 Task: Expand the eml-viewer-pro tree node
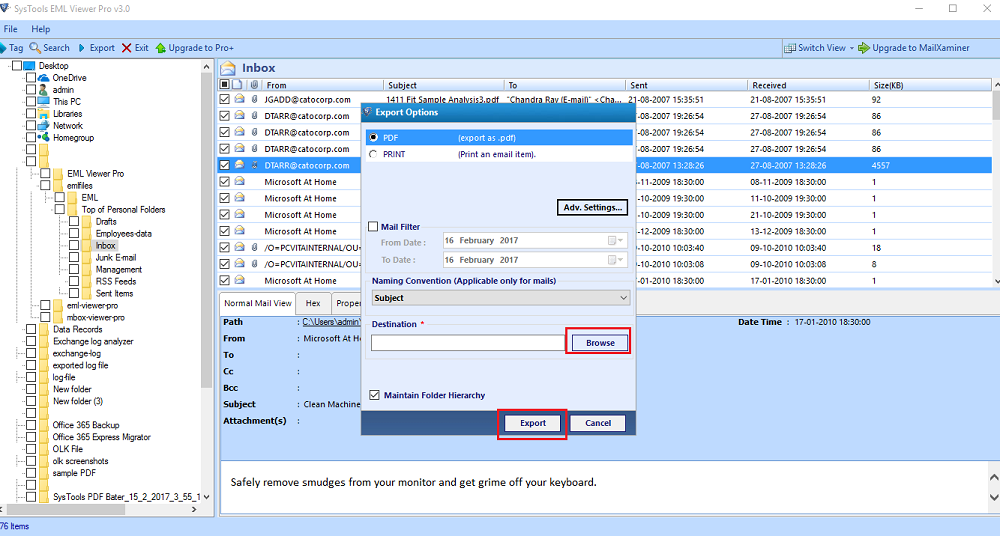(x=38, y=306)
